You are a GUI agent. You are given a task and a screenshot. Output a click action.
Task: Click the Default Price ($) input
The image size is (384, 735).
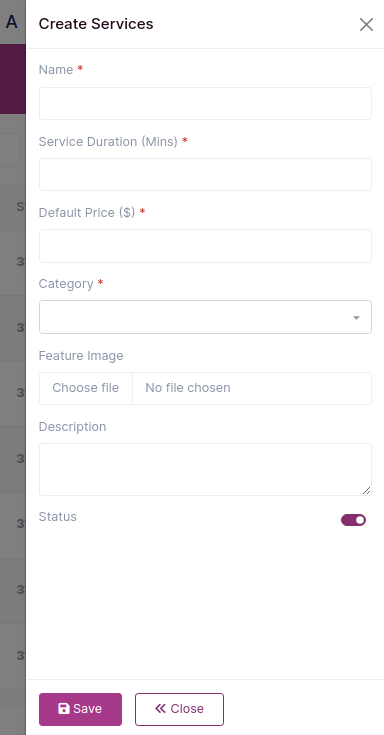(x=205, y=246)
